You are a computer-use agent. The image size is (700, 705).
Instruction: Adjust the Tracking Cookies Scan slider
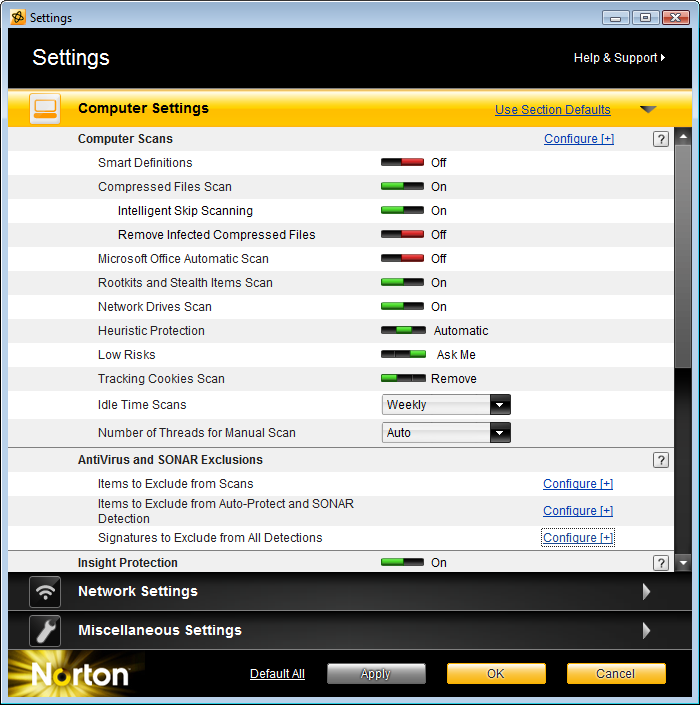[x=403, y=378]
